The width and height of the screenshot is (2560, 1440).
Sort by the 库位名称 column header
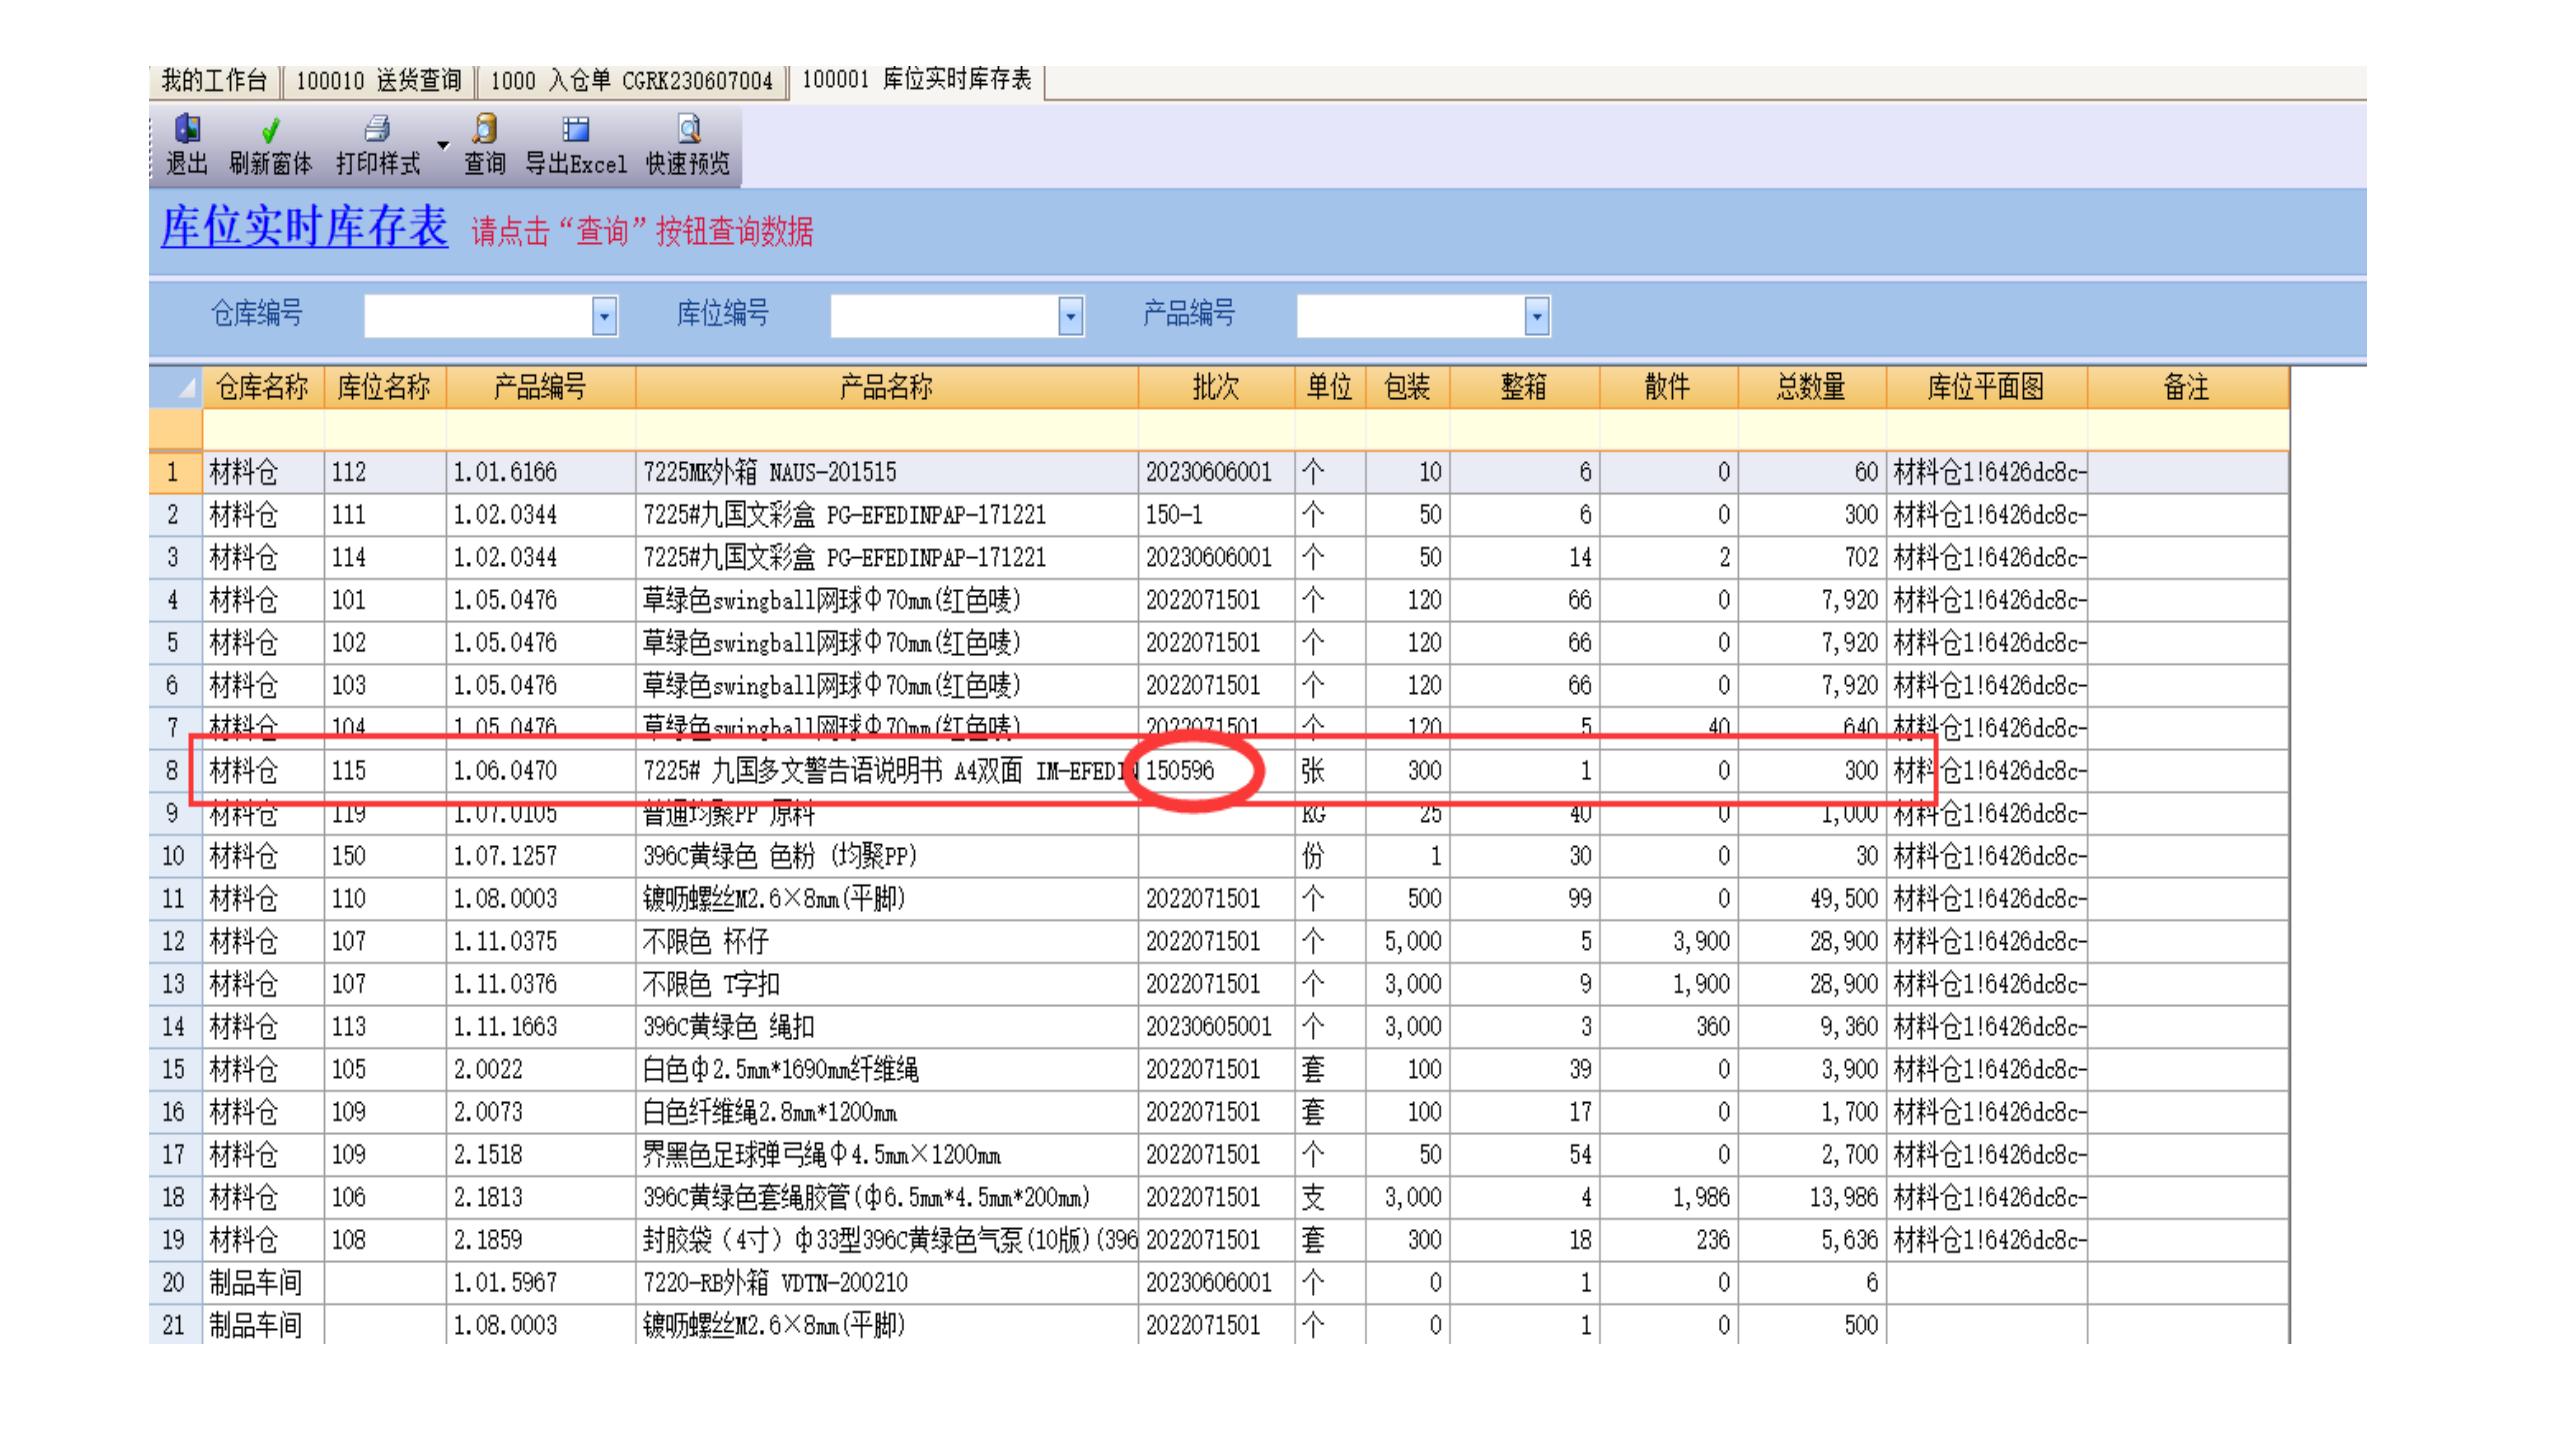[385, 387]
